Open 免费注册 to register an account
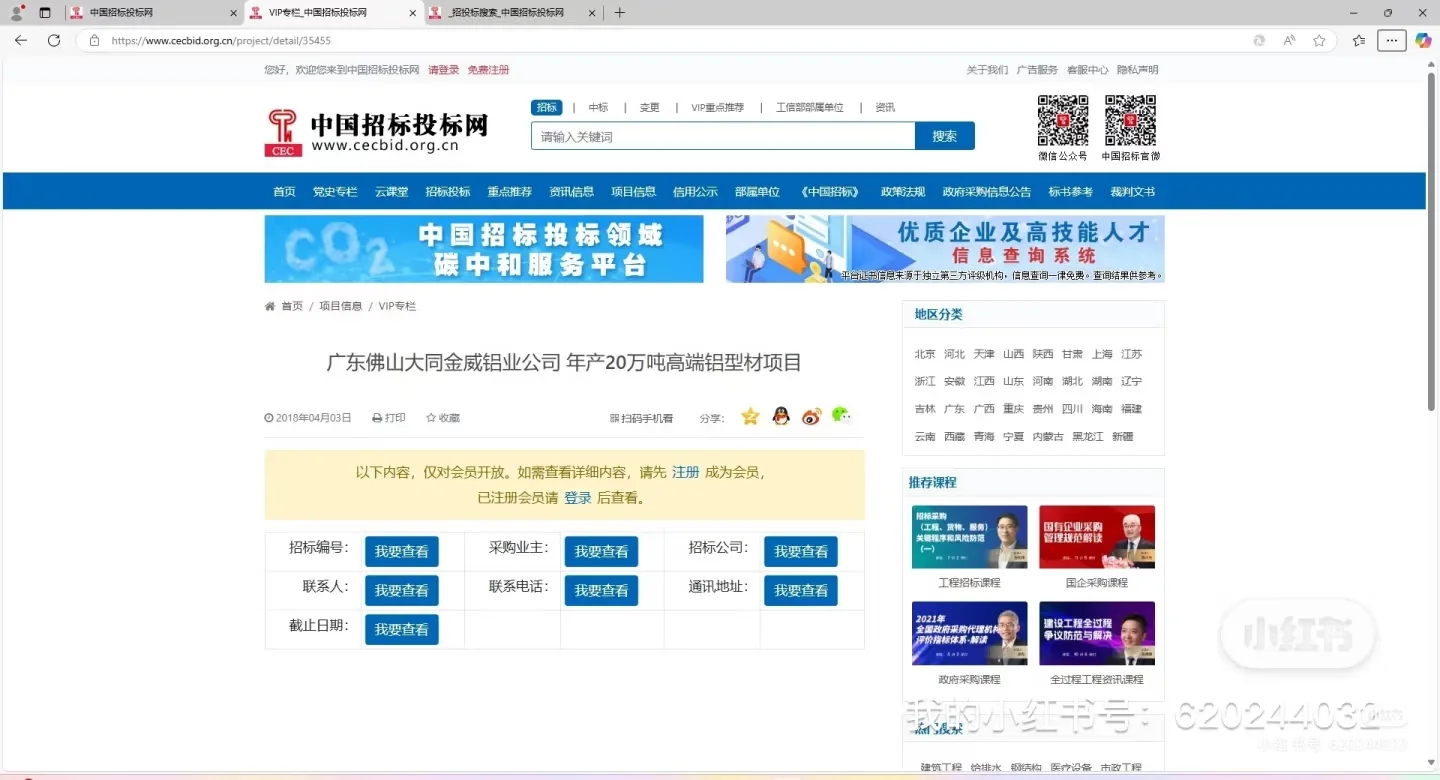1440x780 pixels. pyautogui.click(x=488, y=69)
